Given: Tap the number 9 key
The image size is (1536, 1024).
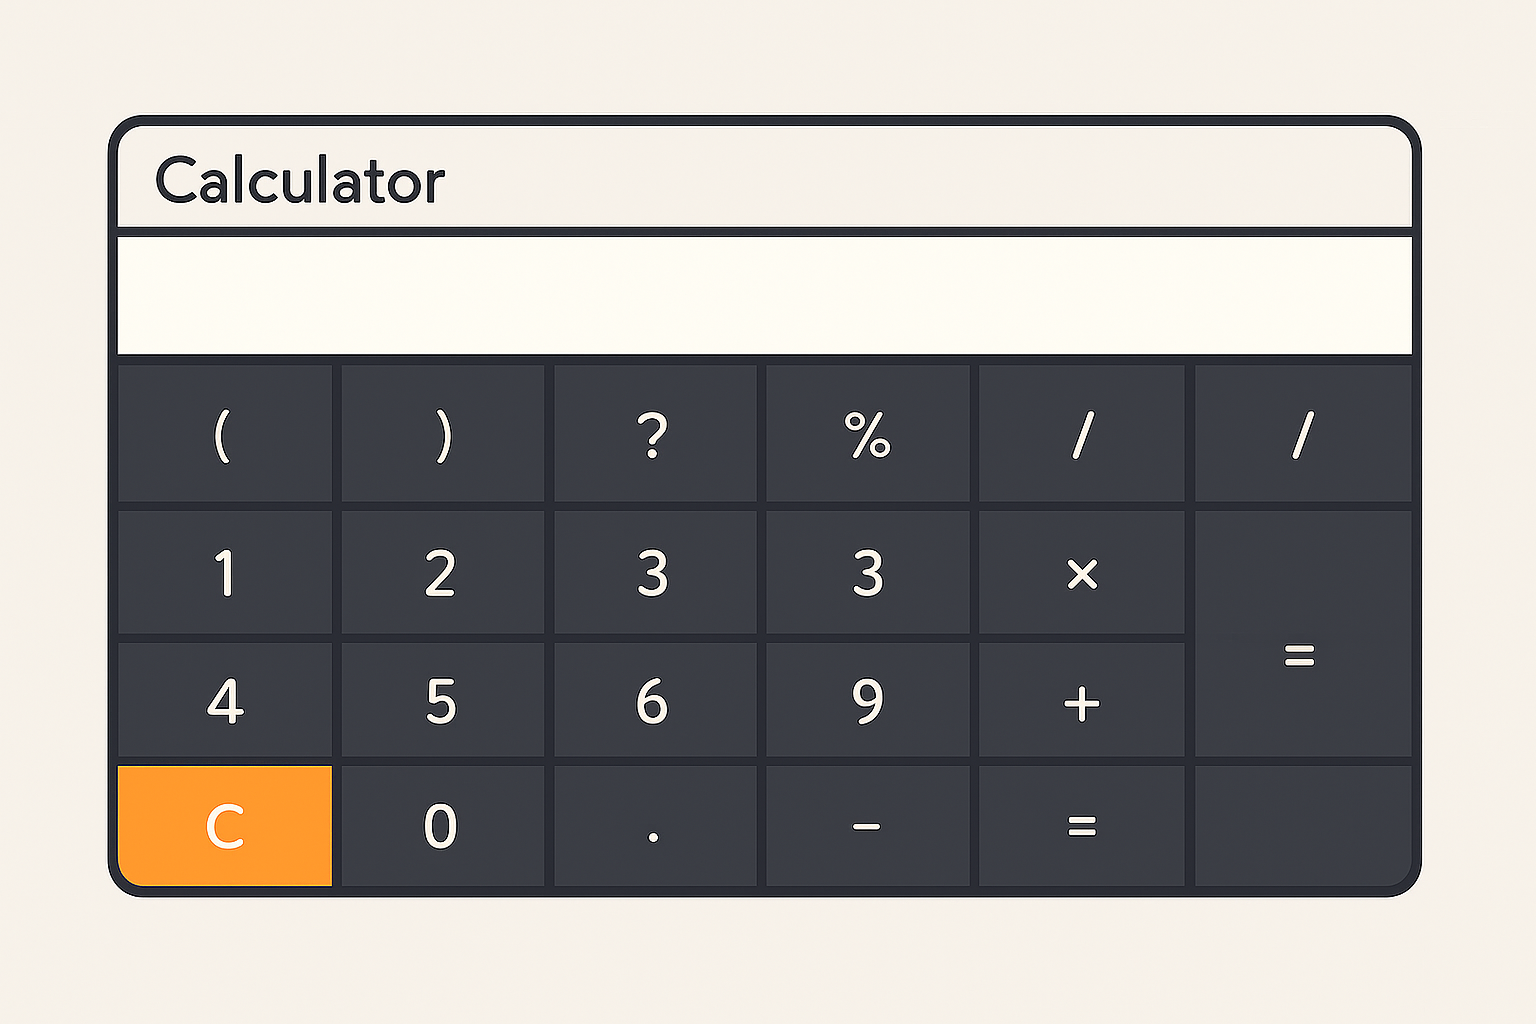Looking at the screenshot, I should [868, 700].
